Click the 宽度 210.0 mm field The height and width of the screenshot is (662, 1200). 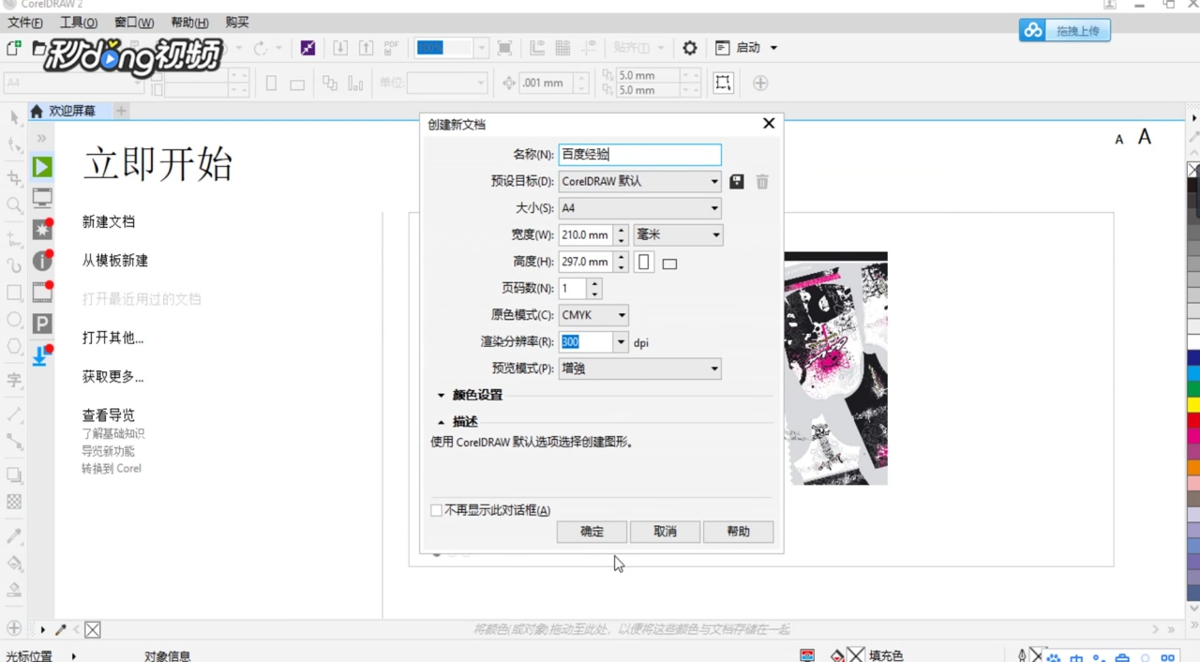coord(586,235)
